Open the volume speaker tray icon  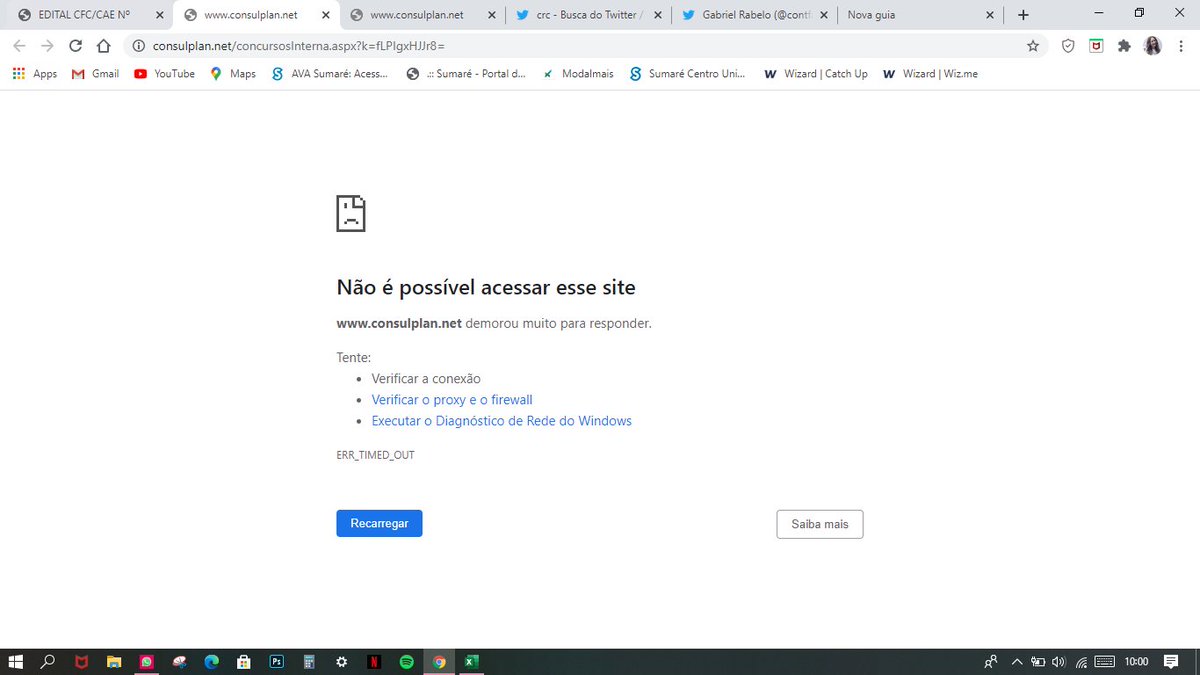coord(1059,661)
